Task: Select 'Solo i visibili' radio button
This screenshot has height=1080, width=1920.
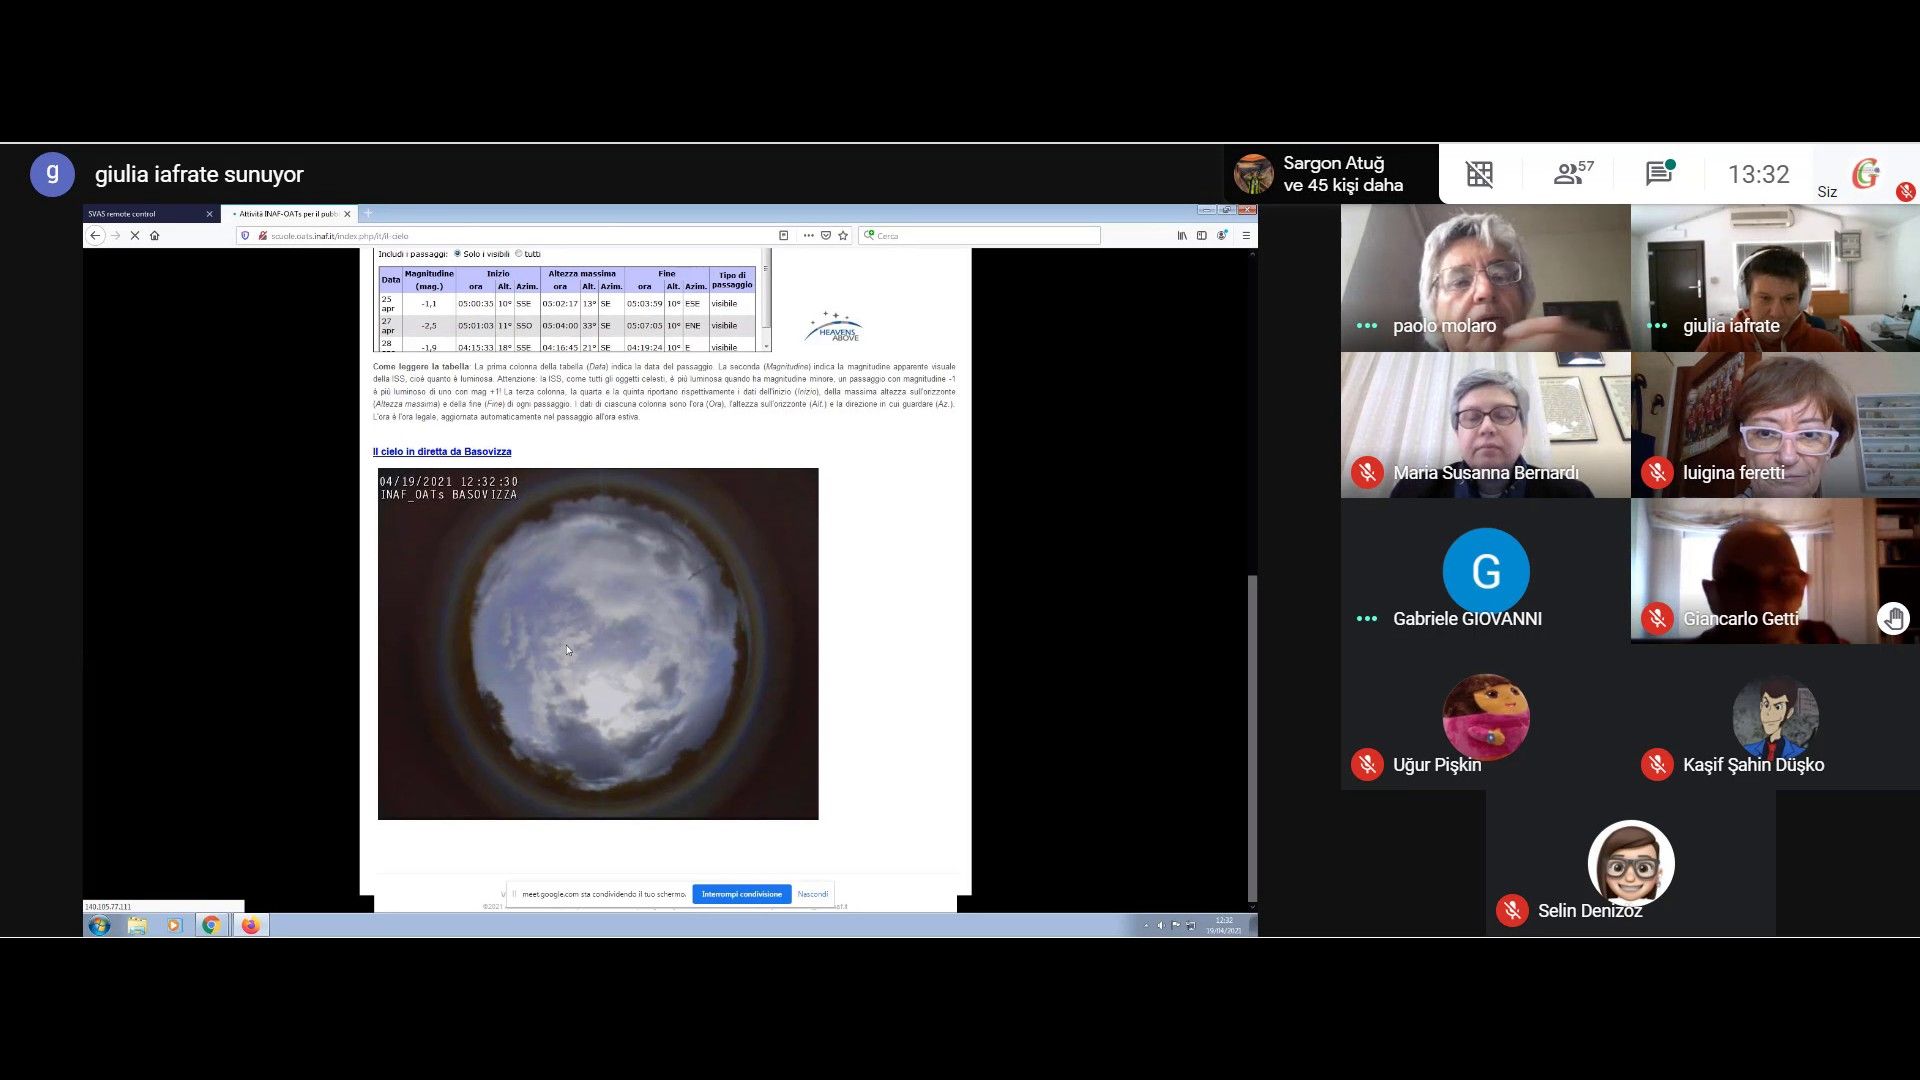Action: [x=457, y=254]
